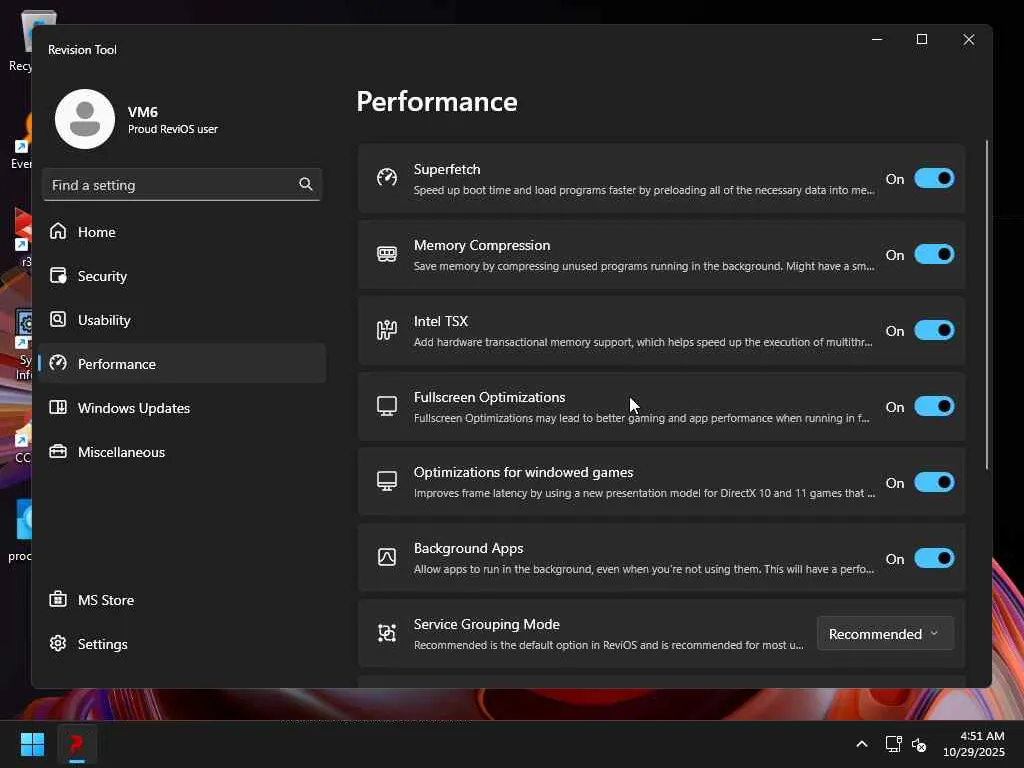The width and height of the screenshot is (1024, 768).
Task: Click the user profile avatar
Action: [x=85, y=119]
